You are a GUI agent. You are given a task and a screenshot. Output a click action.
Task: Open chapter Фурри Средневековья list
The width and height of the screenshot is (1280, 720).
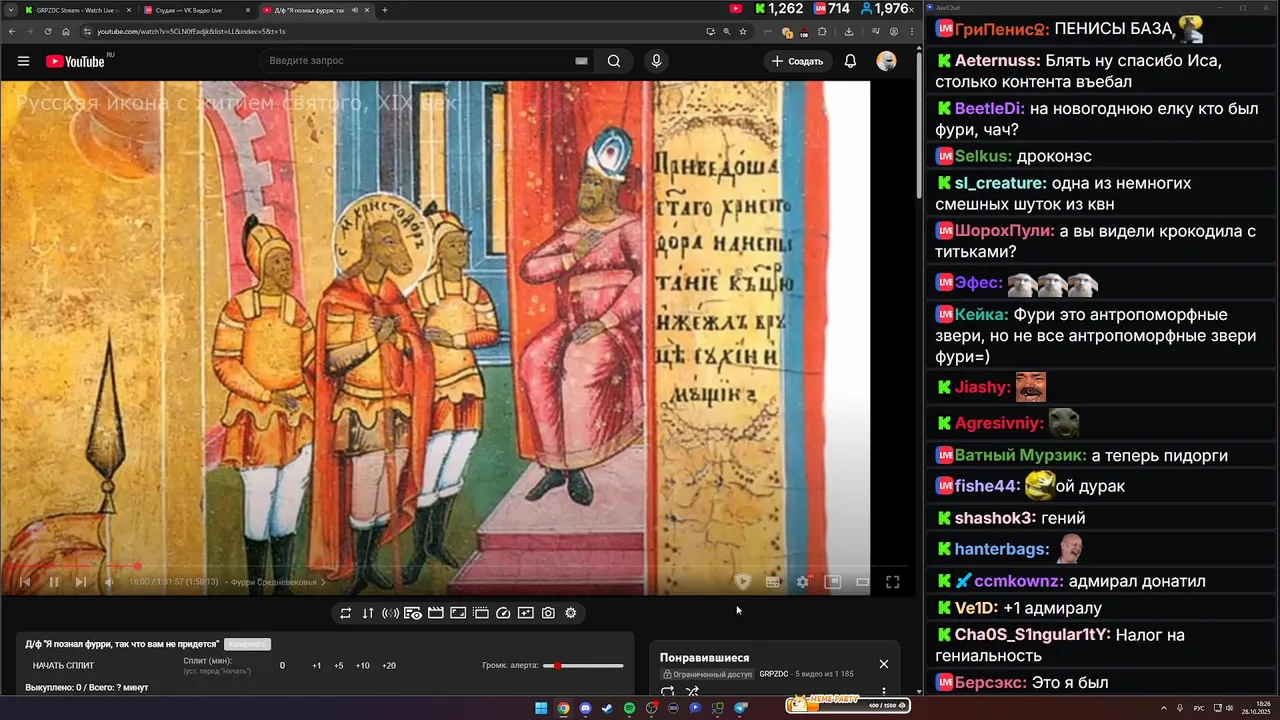point(276,582)
